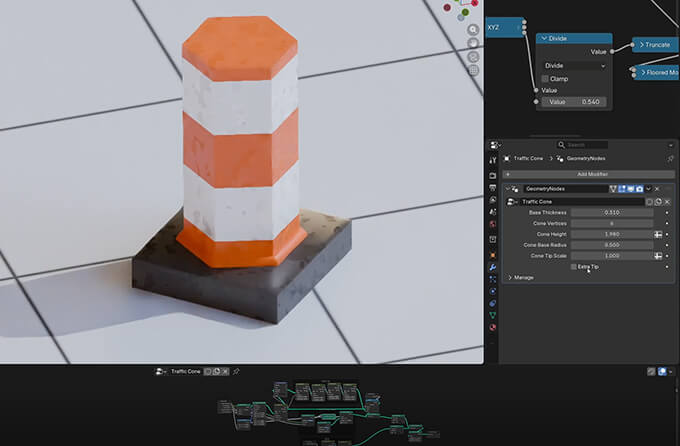The width and height of the screenshot is (680, 446).
Task: Click the viewport zoom magnifier icon
Action: pos(473,31)
